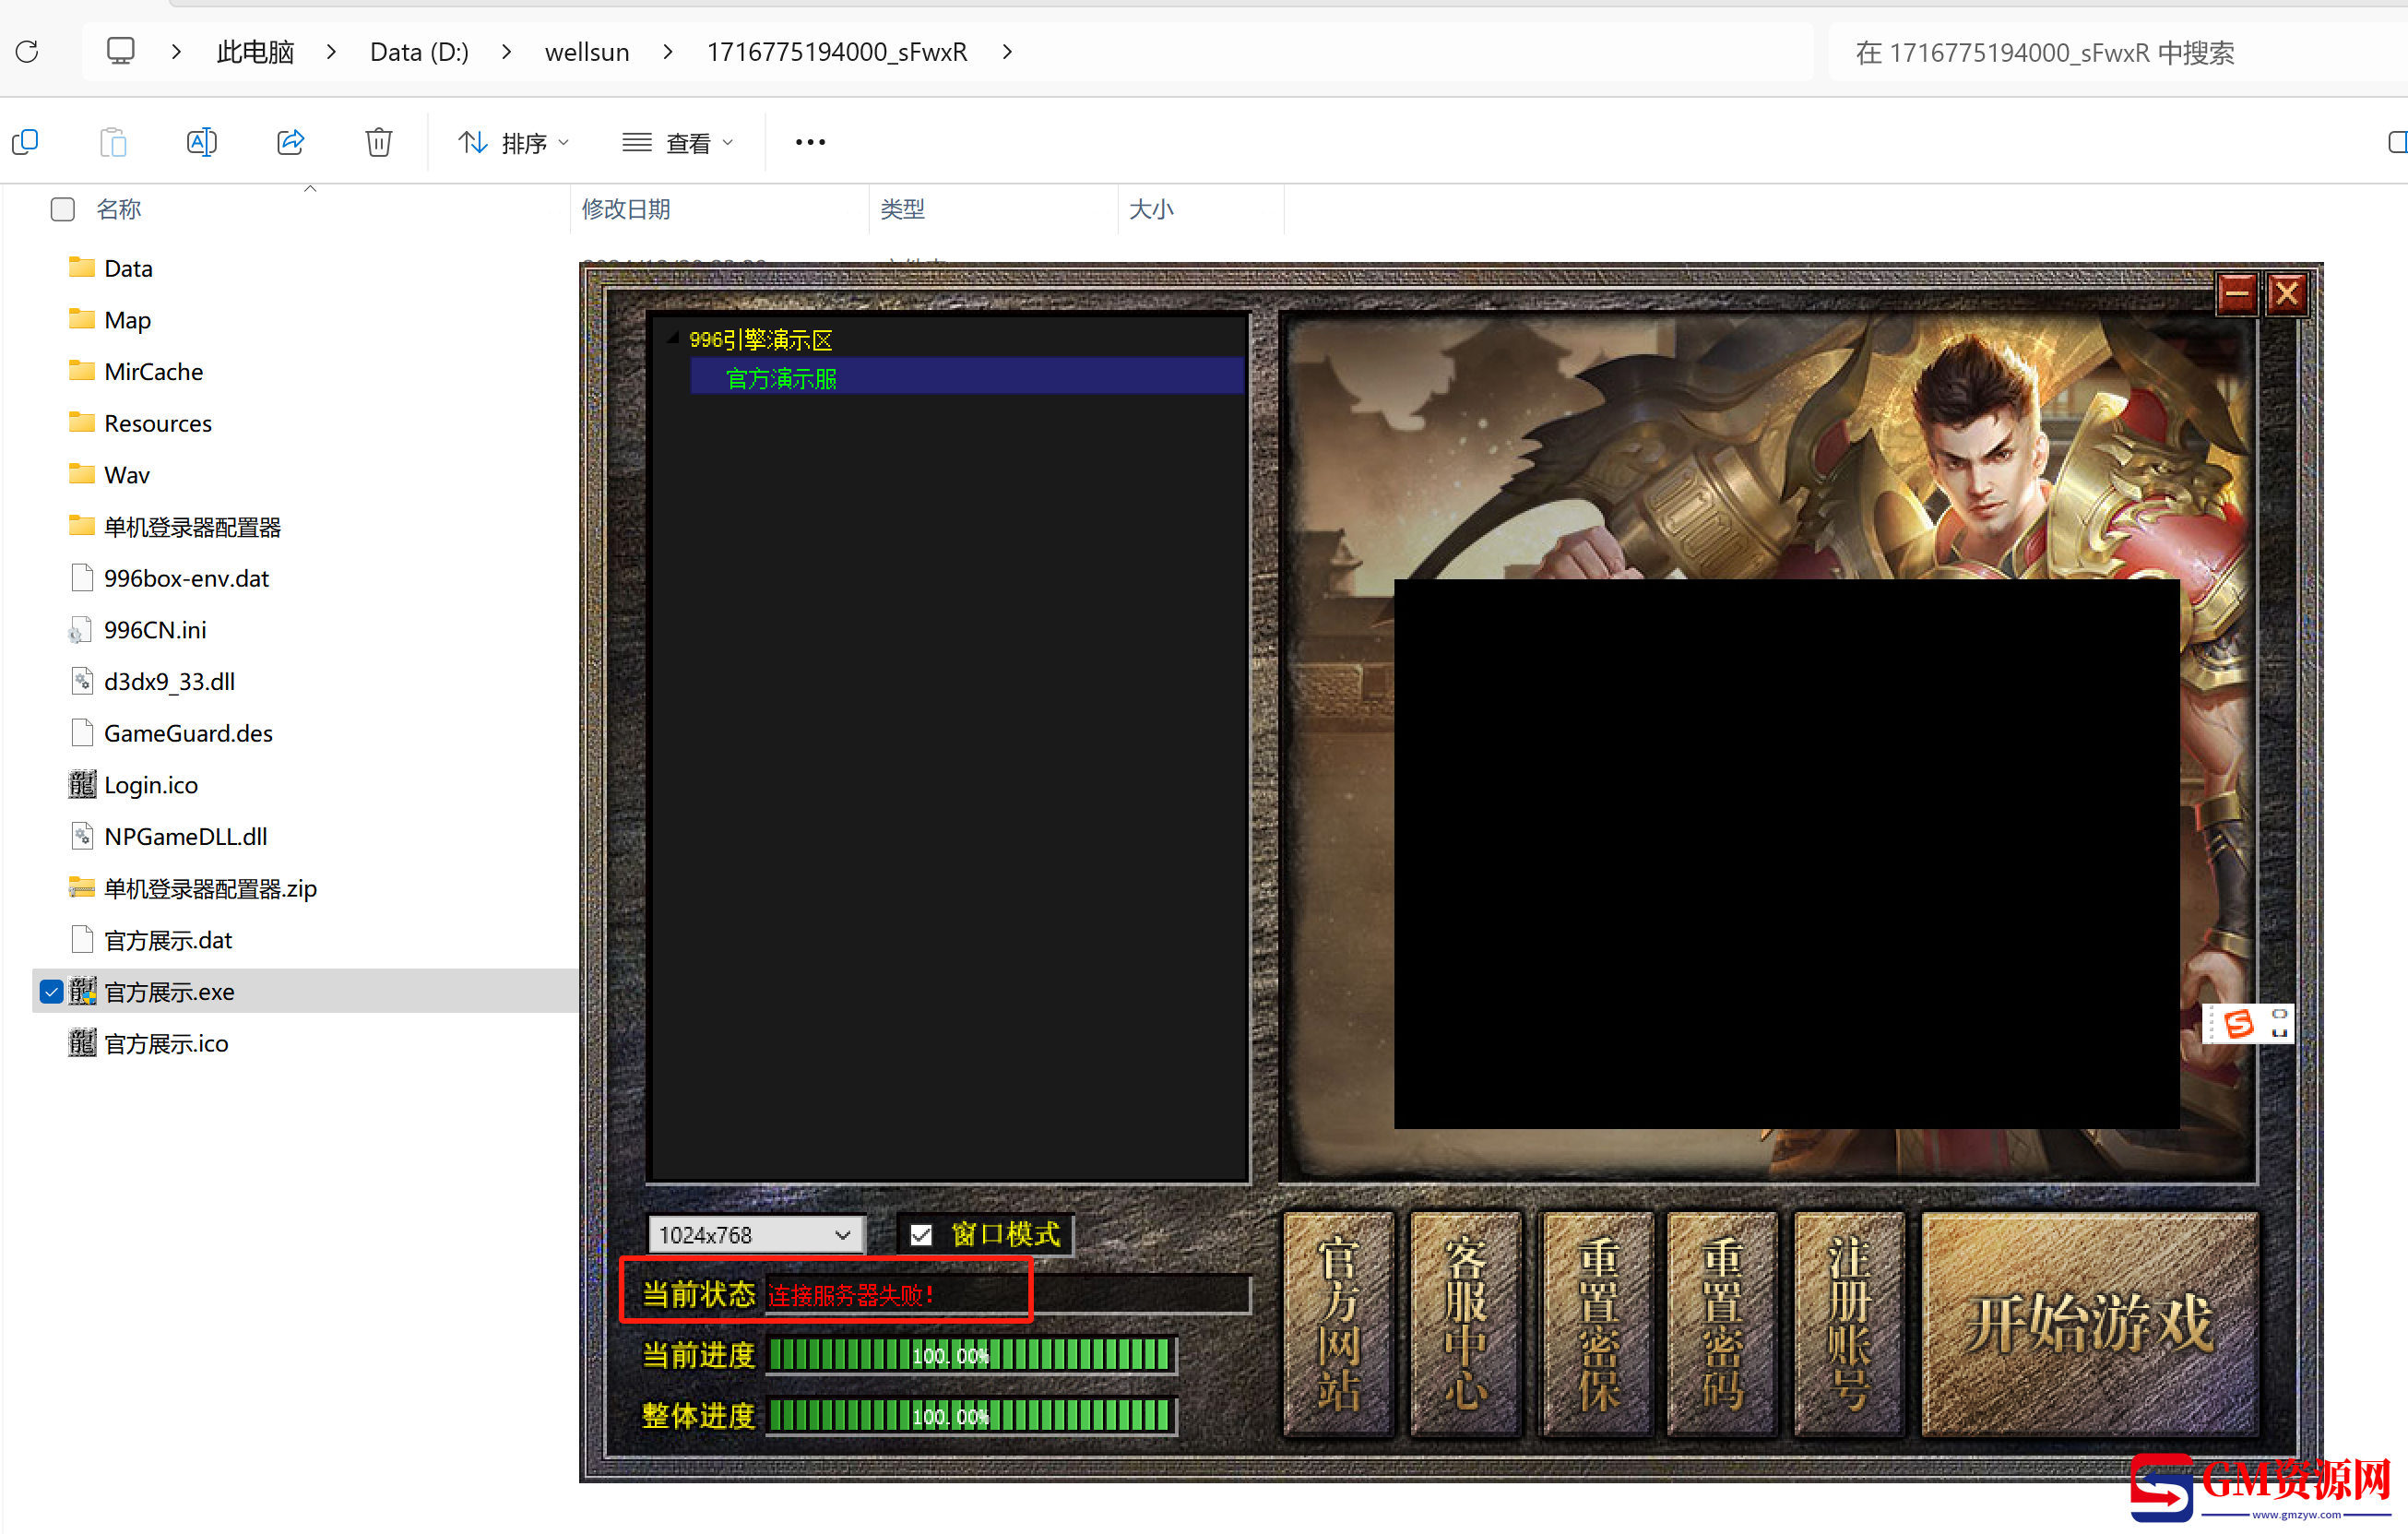Click the 重置密保 button
The height and width of the screenshot is (1534, 2408).
pyautogui.click(x=1596, y=1324)
